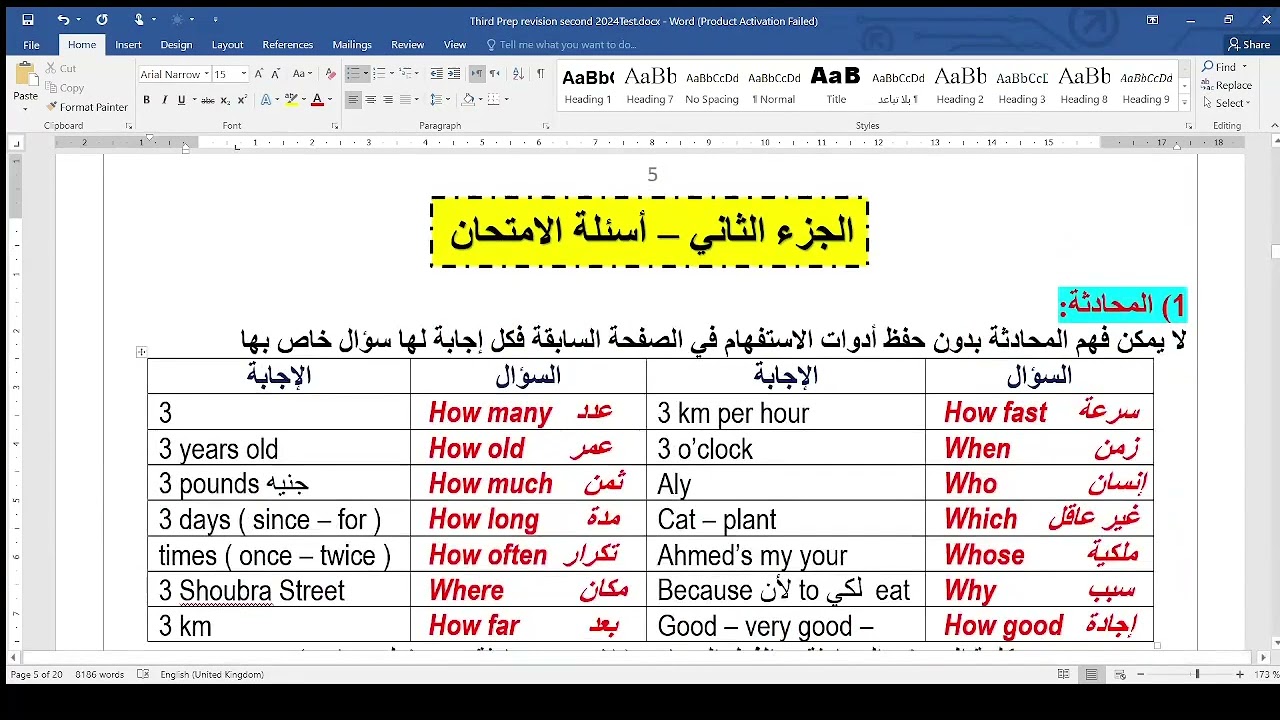Click the Cut command

coord(60,69)
